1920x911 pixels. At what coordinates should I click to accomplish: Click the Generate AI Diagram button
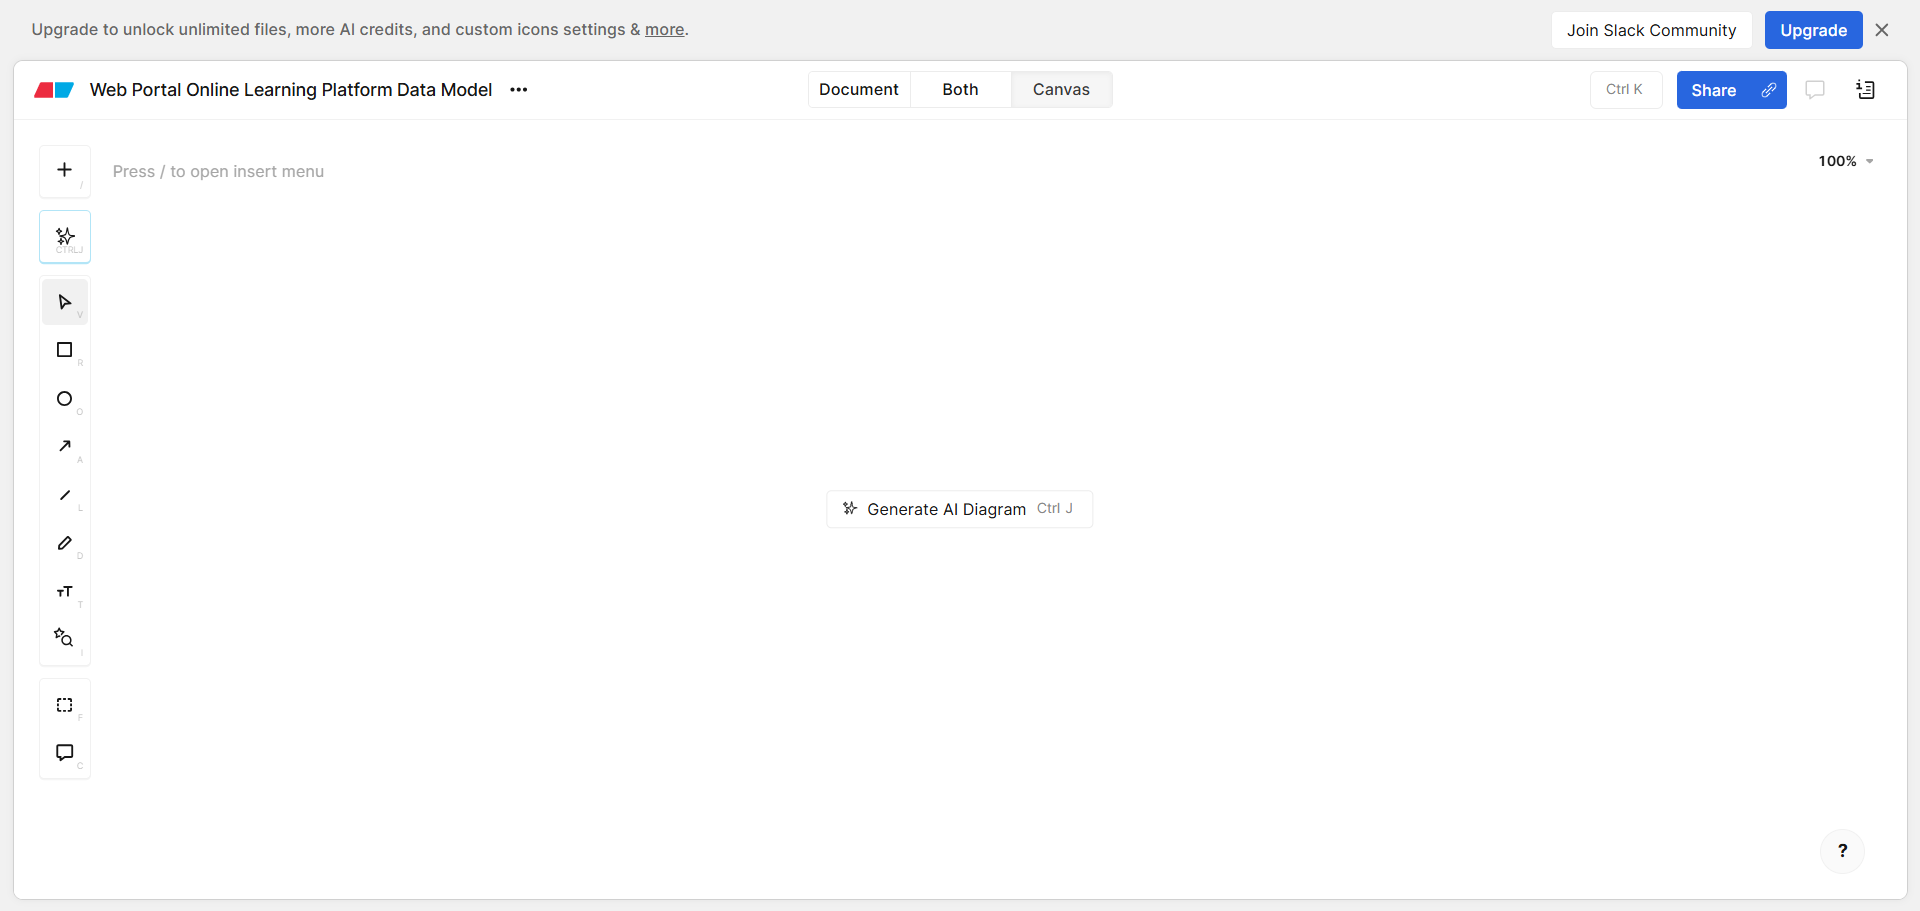(959, 509)
